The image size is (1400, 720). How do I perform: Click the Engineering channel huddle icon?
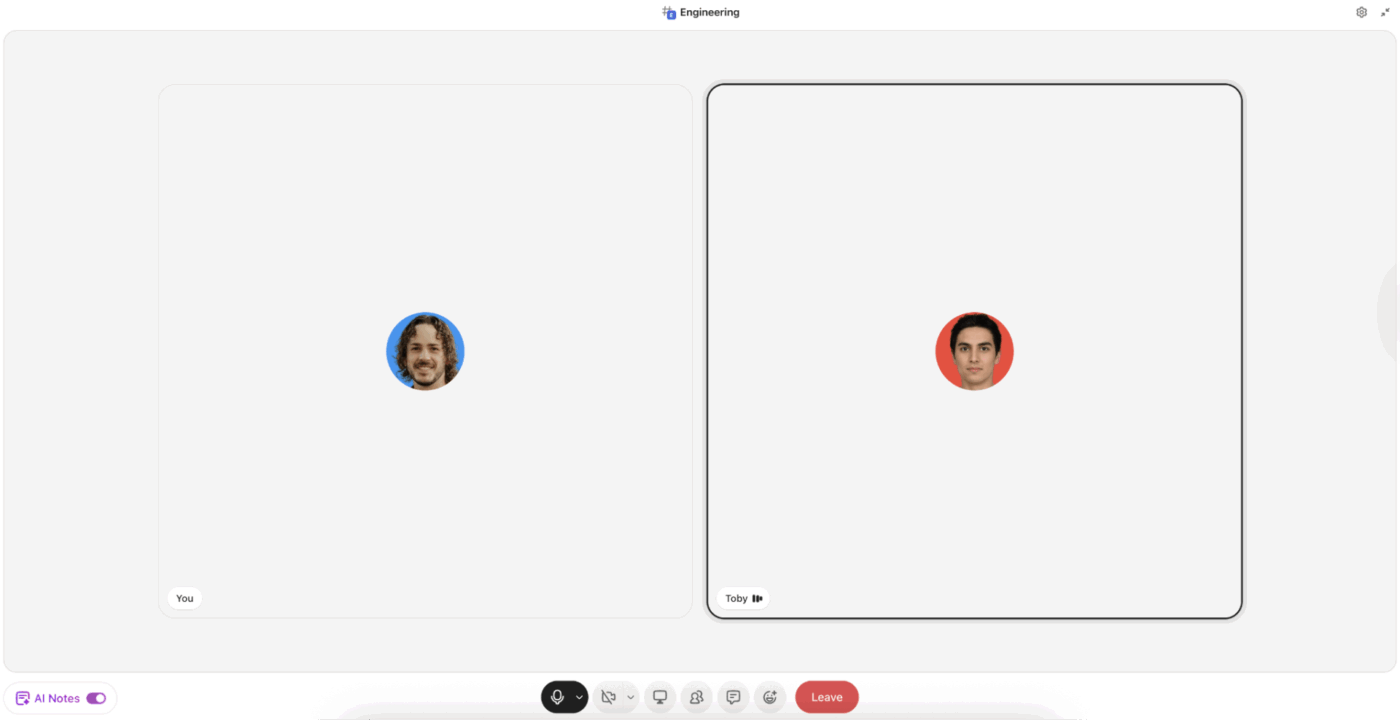pos(667,12)
